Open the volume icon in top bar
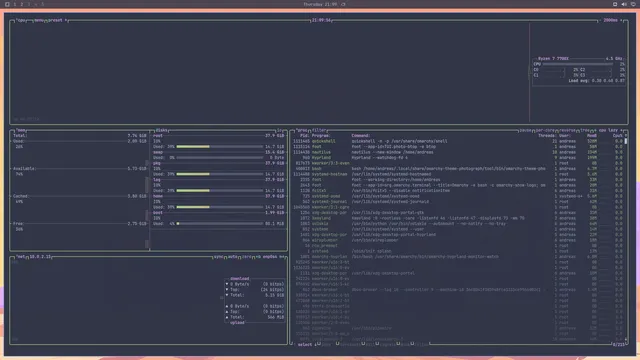The height and width of the screenshot is (360, 640). point(624,4)
